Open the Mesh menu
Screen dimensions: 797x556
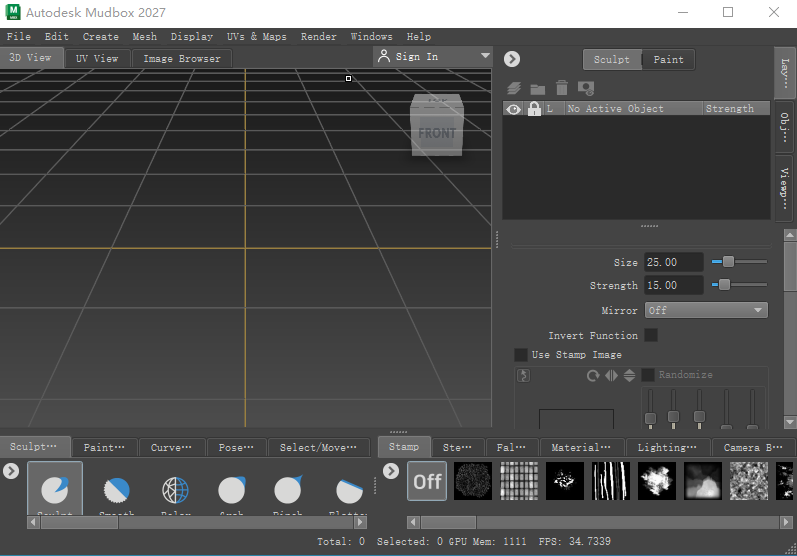pos(145,37)
